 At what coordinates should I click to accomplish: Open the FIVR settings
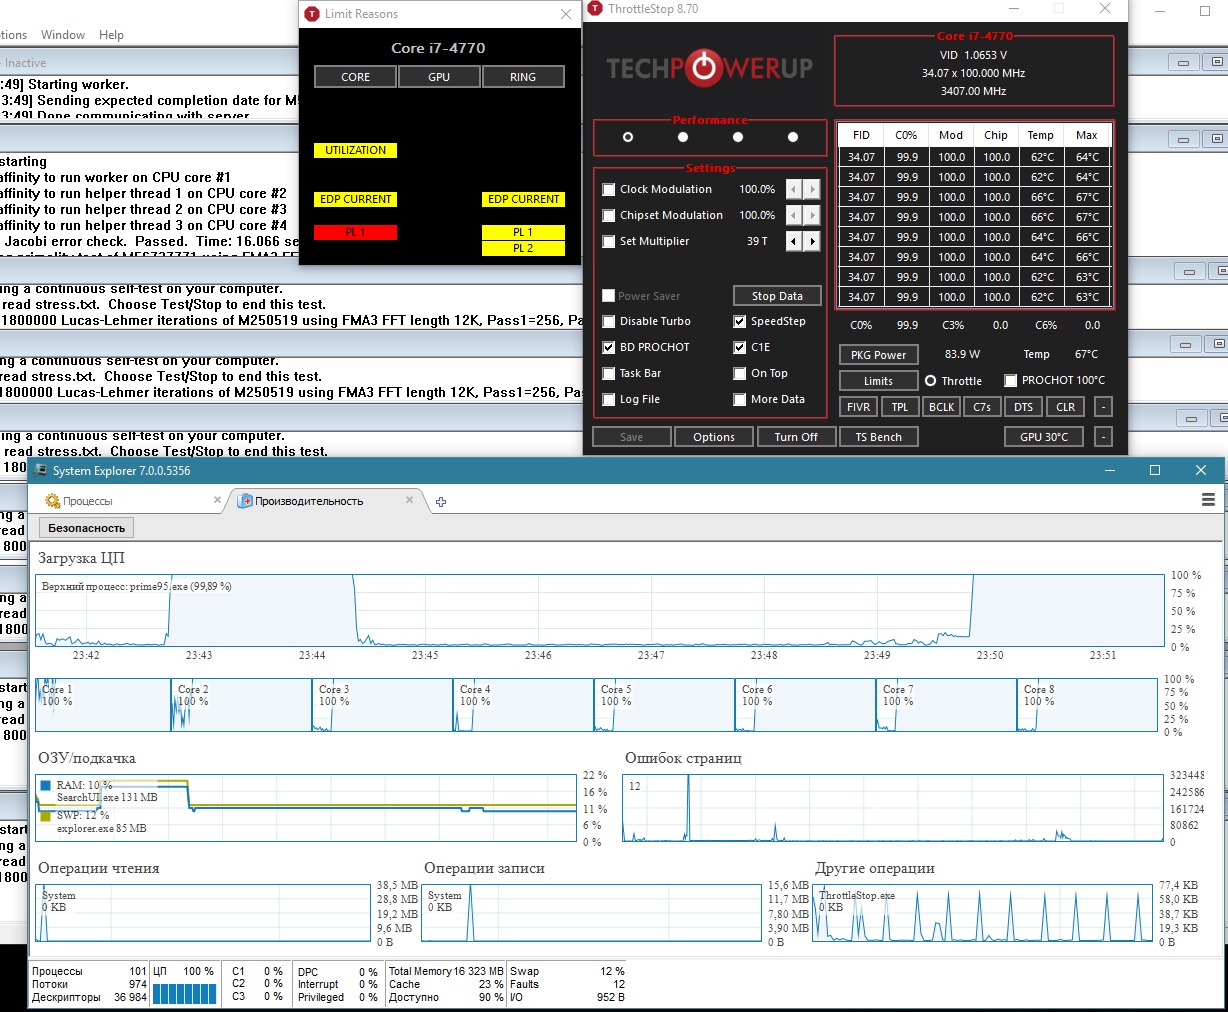(858, 407)
